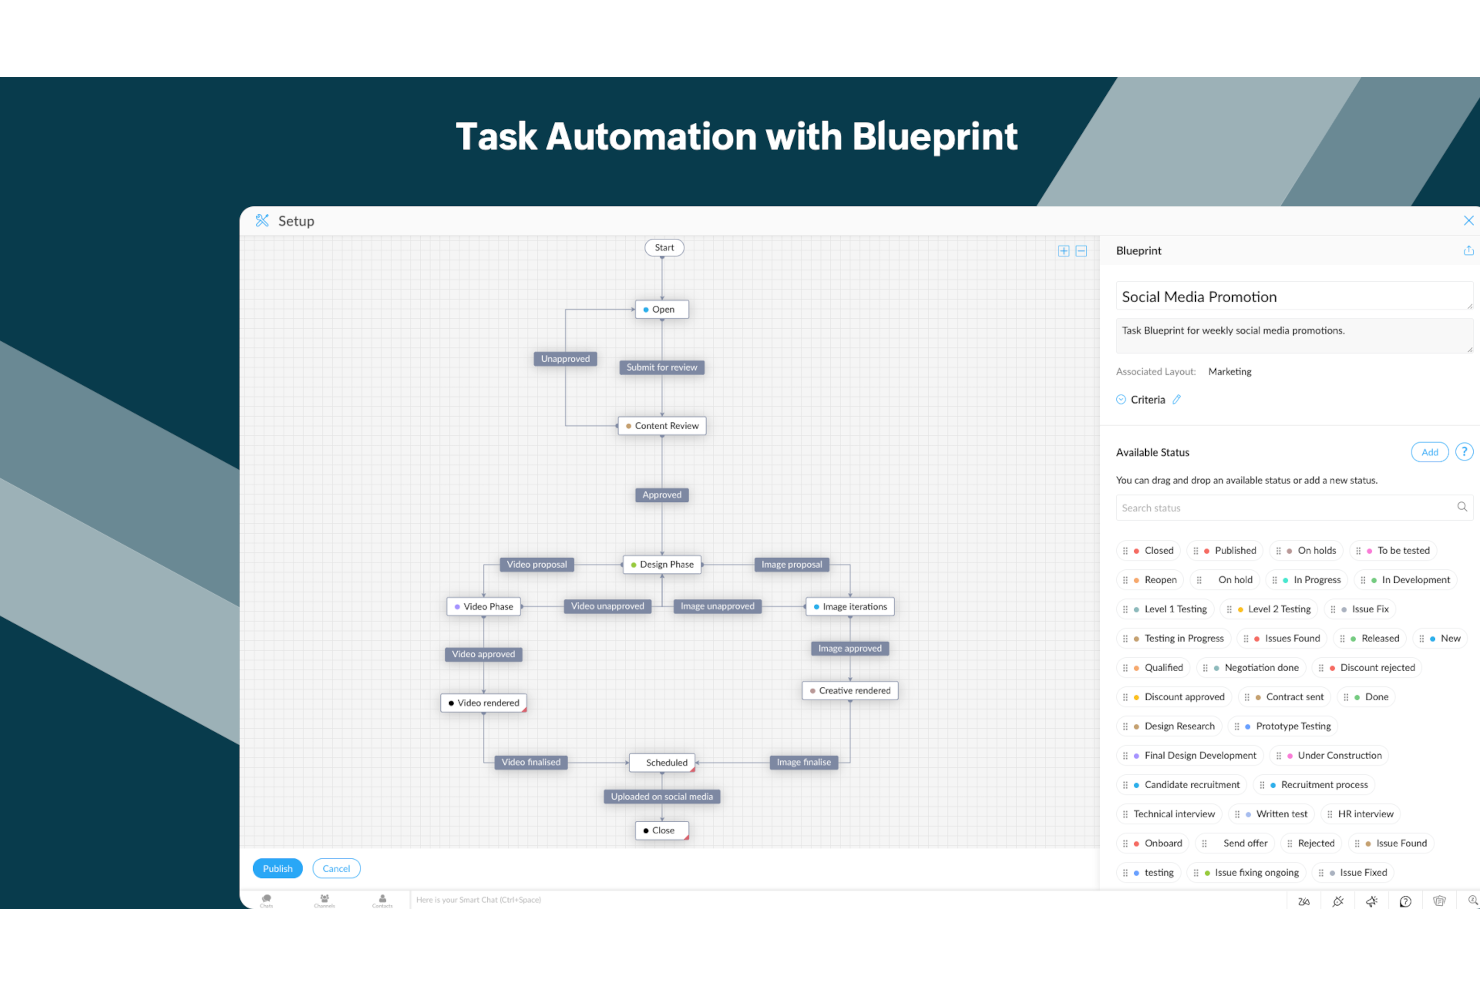Click the Prototype Testing status chip
1480x987 pixels.
(x=1283, y=727)
